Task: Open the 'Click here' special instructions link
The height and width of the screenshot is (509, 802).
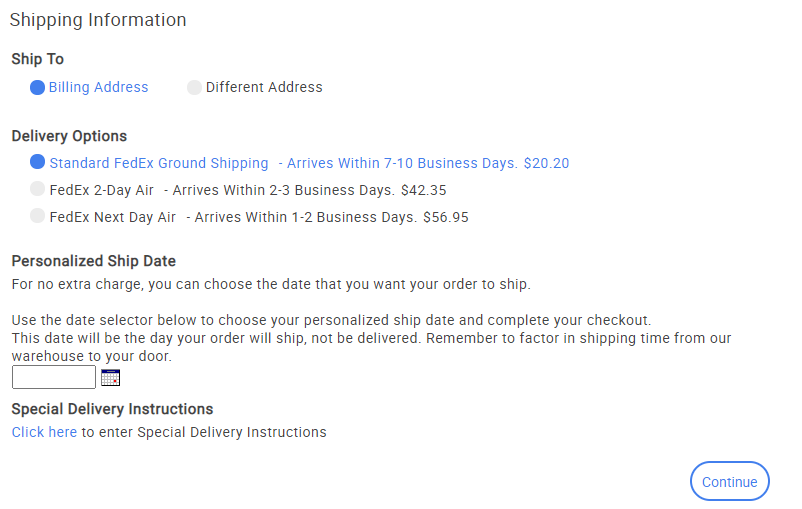Action: coord(44,432)
